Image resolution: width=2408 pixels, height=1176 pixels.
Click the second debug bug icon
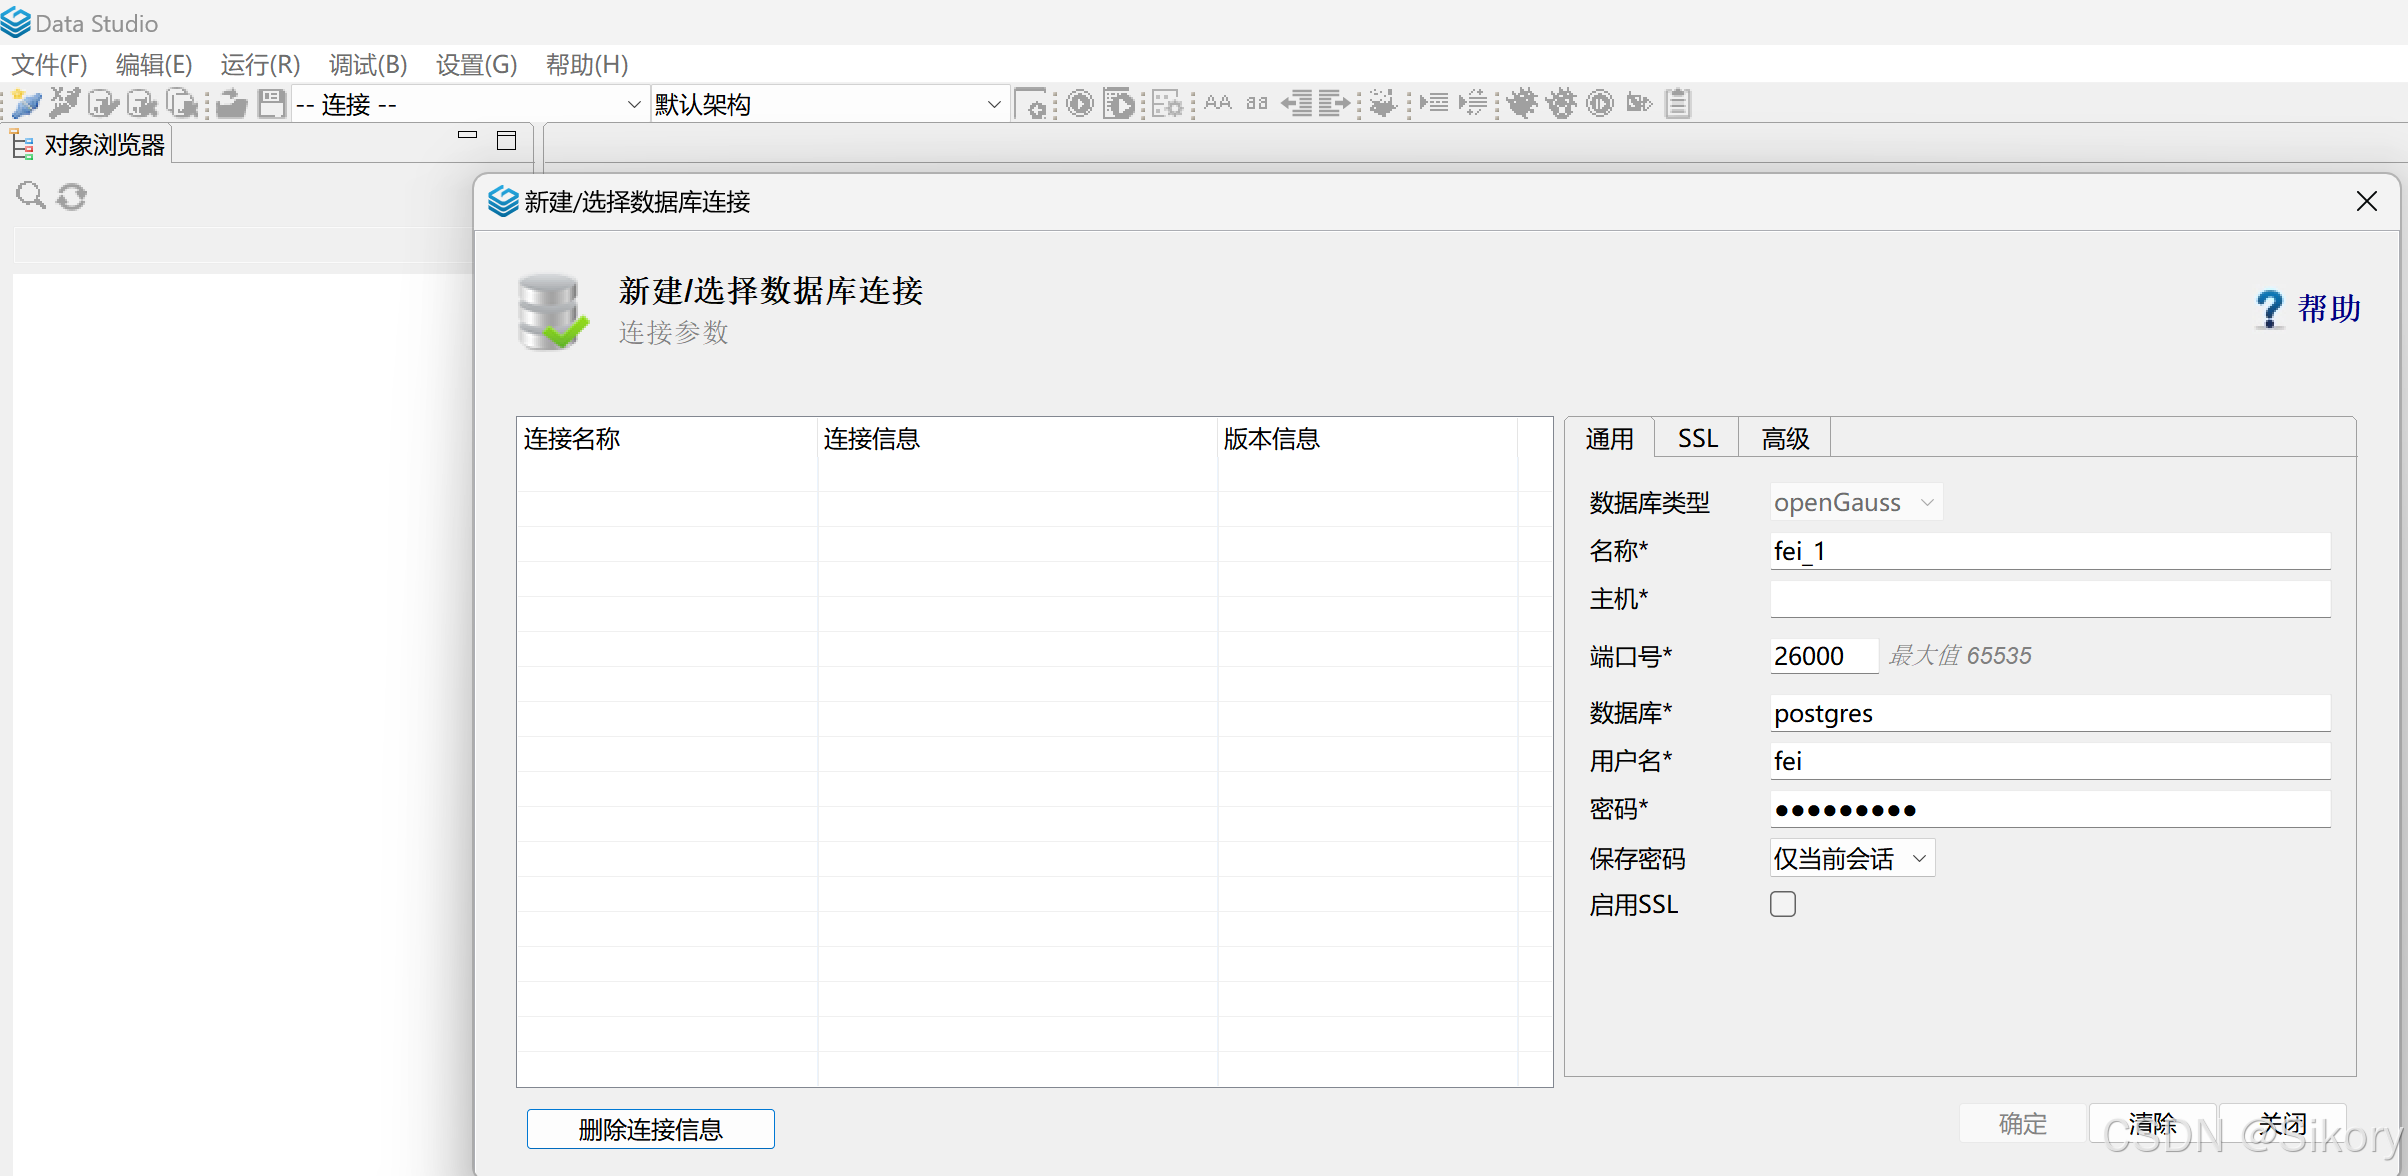tap(1561, 103)
